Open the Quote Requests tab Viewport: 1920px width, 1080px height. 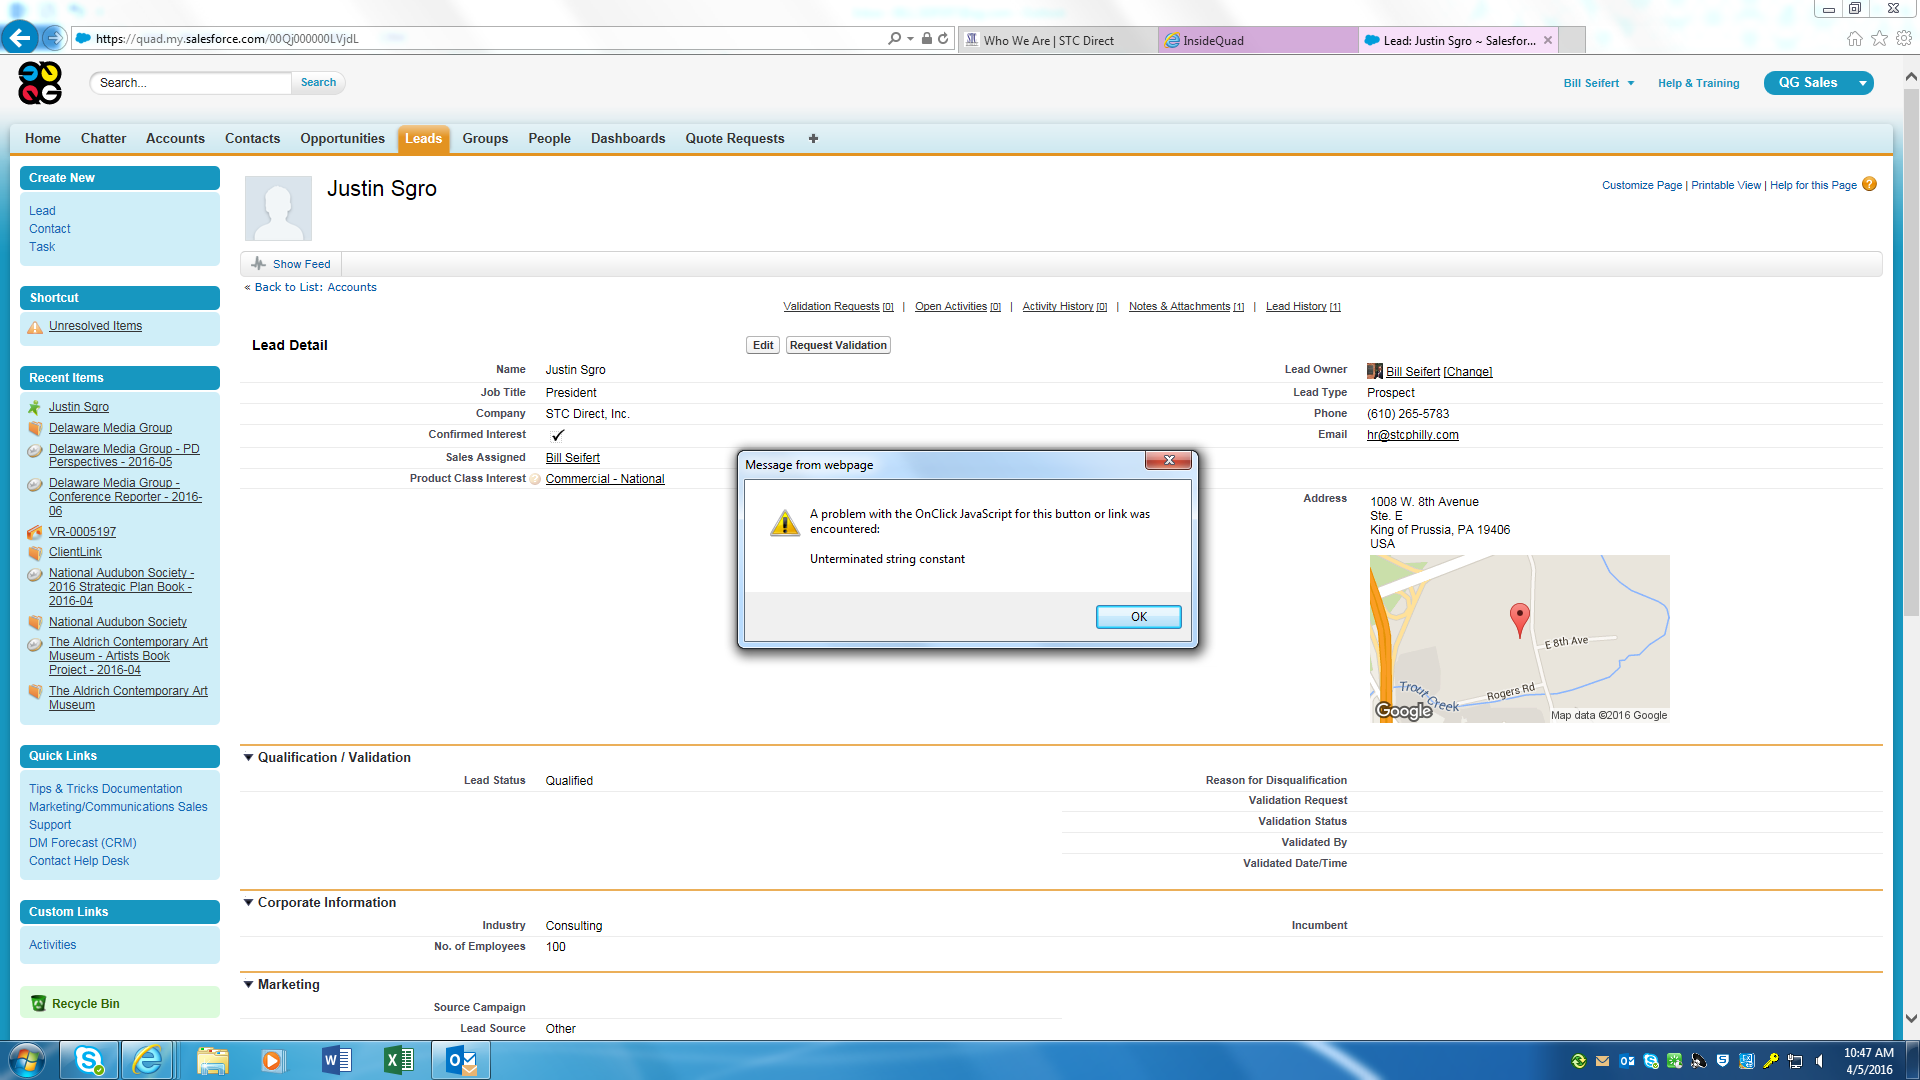pos(734,139)
